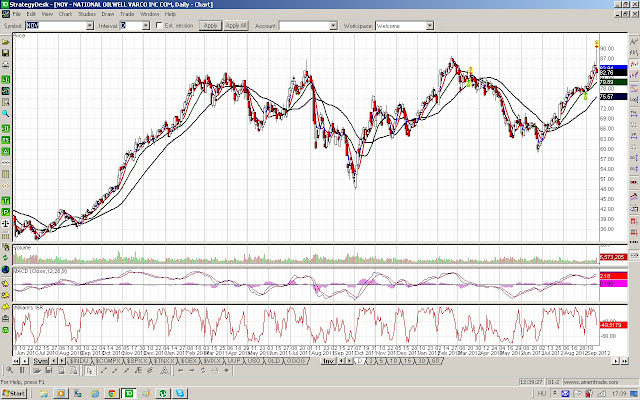
Task: Click the right arrow in bottom drawing toolbar
Action: 191,370
